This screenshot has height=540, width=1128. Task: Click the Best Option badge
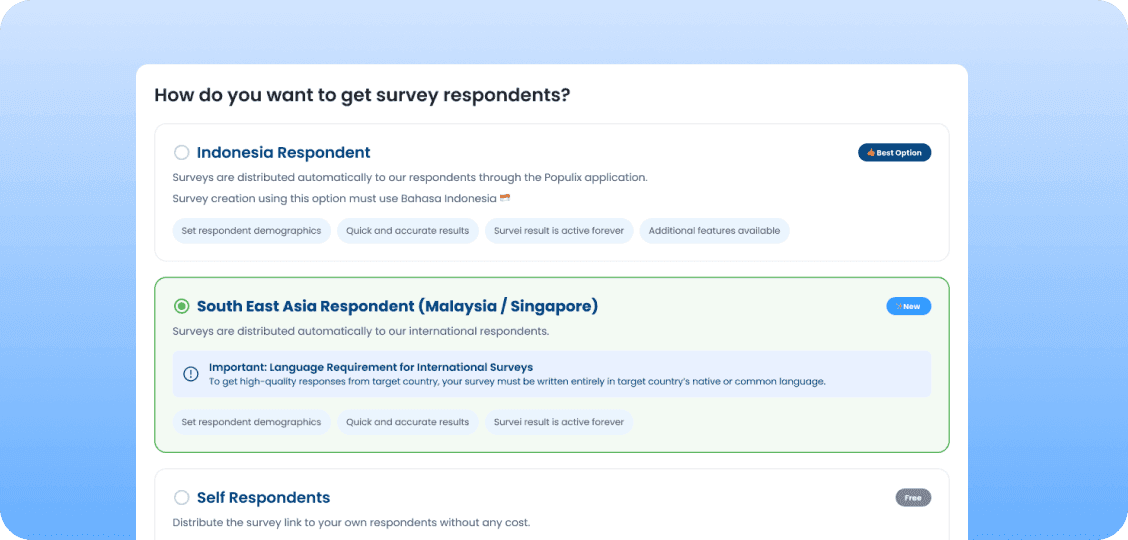point(894,152)
